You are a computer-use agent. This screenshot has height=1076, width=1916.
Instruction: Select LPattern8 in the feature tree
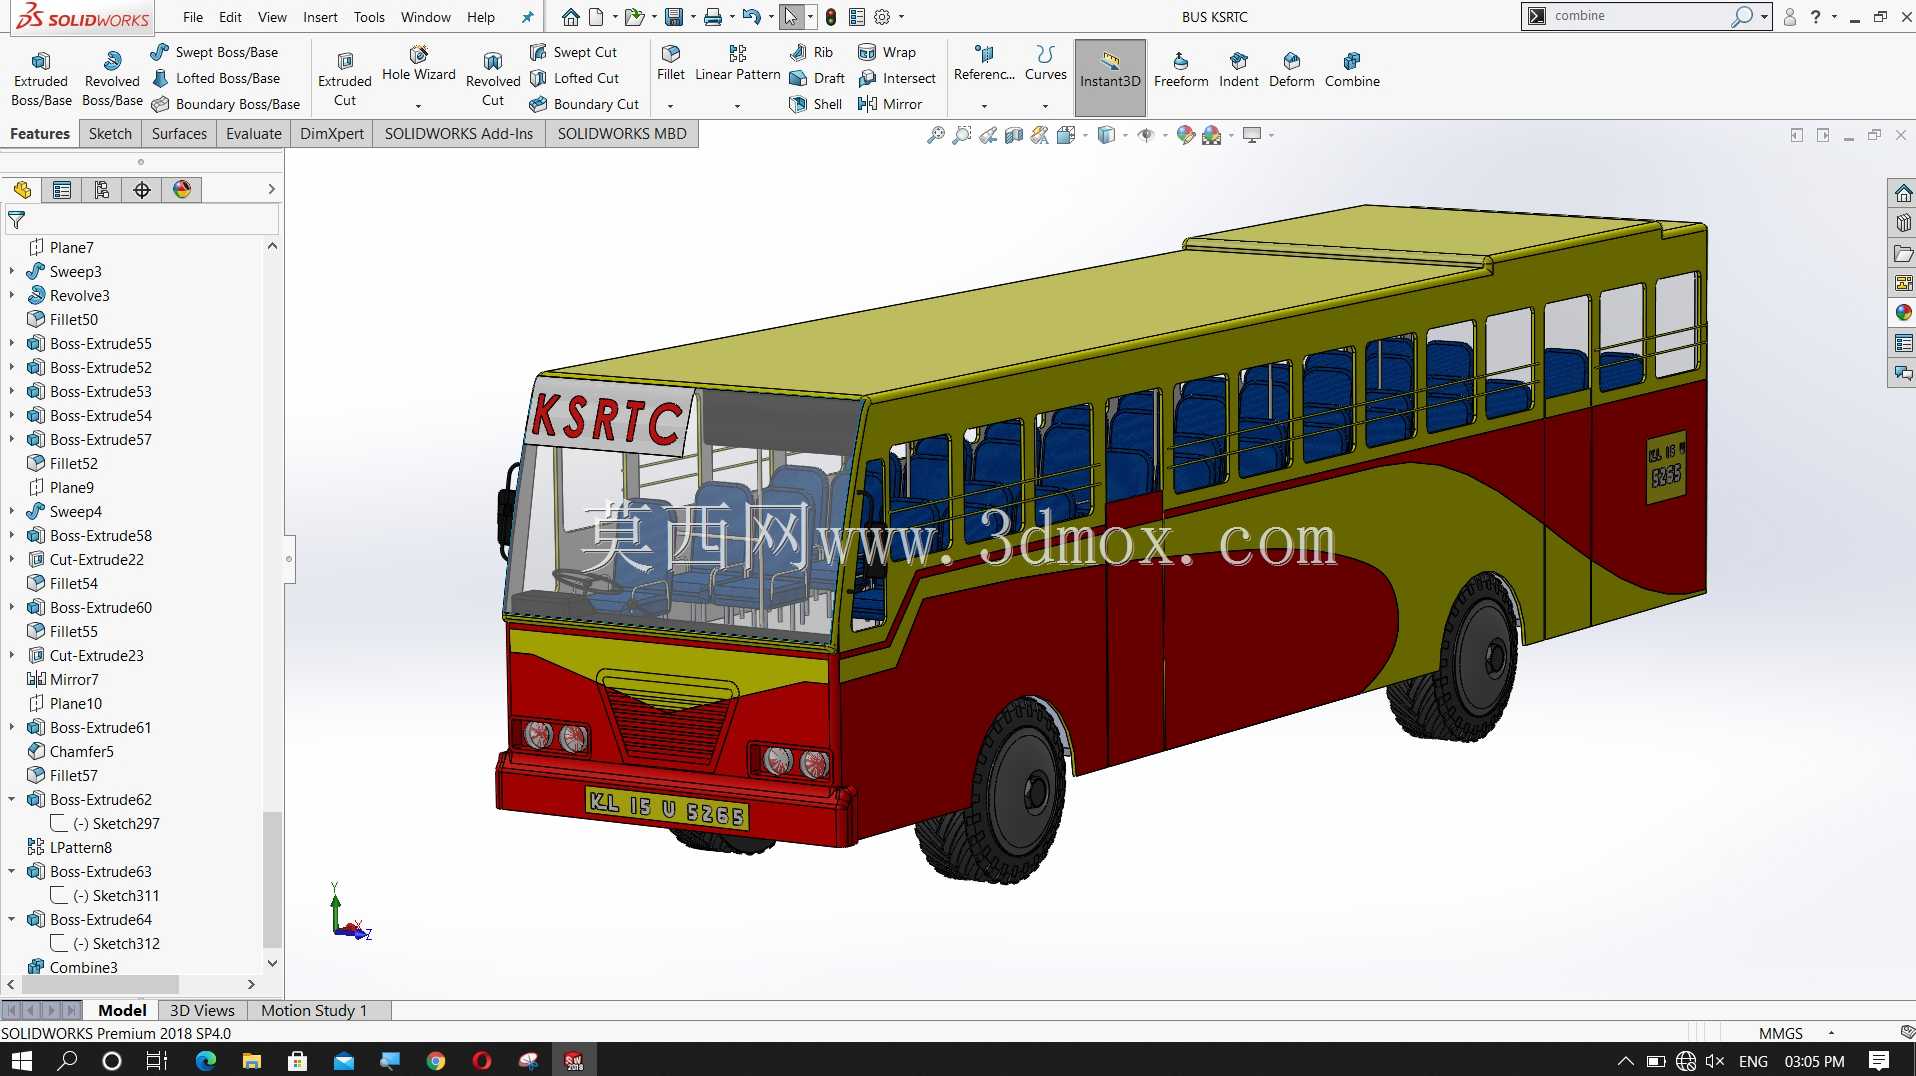70,847
